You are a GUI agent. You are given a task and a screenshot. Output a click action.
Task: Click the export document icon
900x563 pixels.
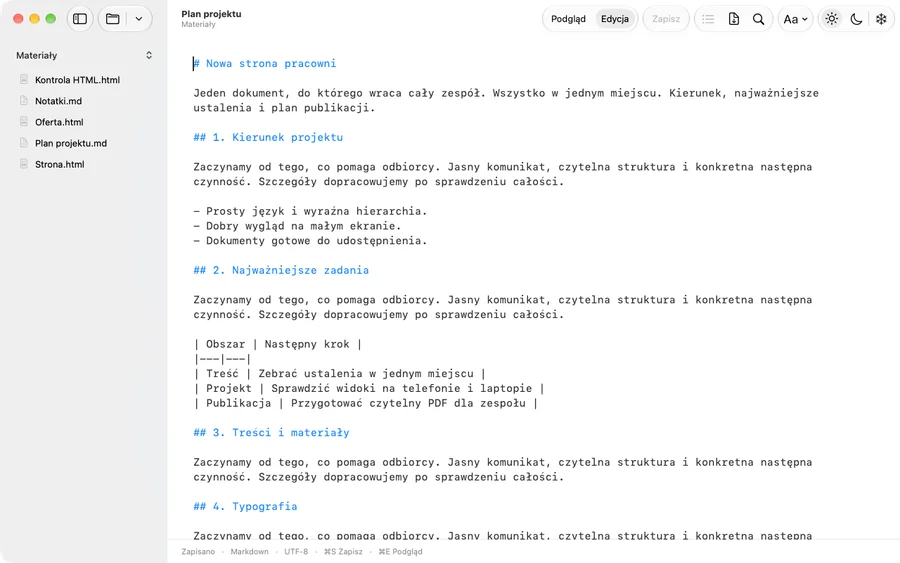pos(734,19)
